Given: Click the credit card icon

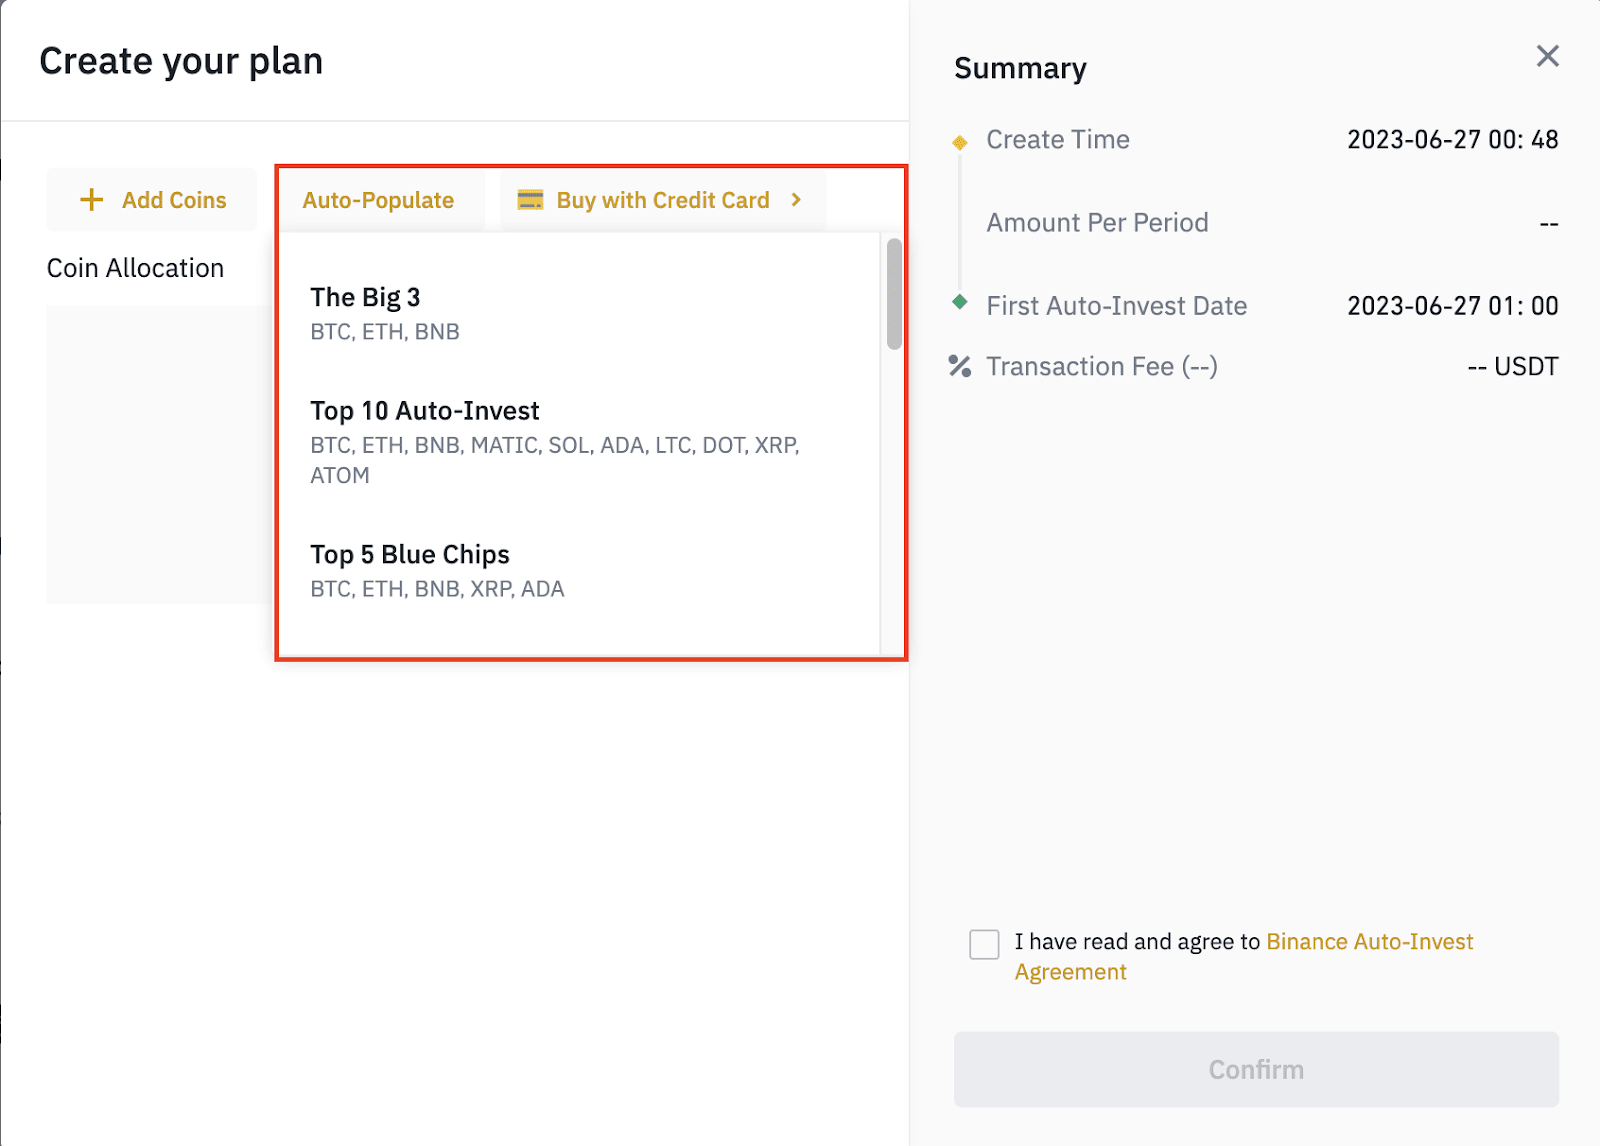Looking at the screenshot, I should pos(530,200).
